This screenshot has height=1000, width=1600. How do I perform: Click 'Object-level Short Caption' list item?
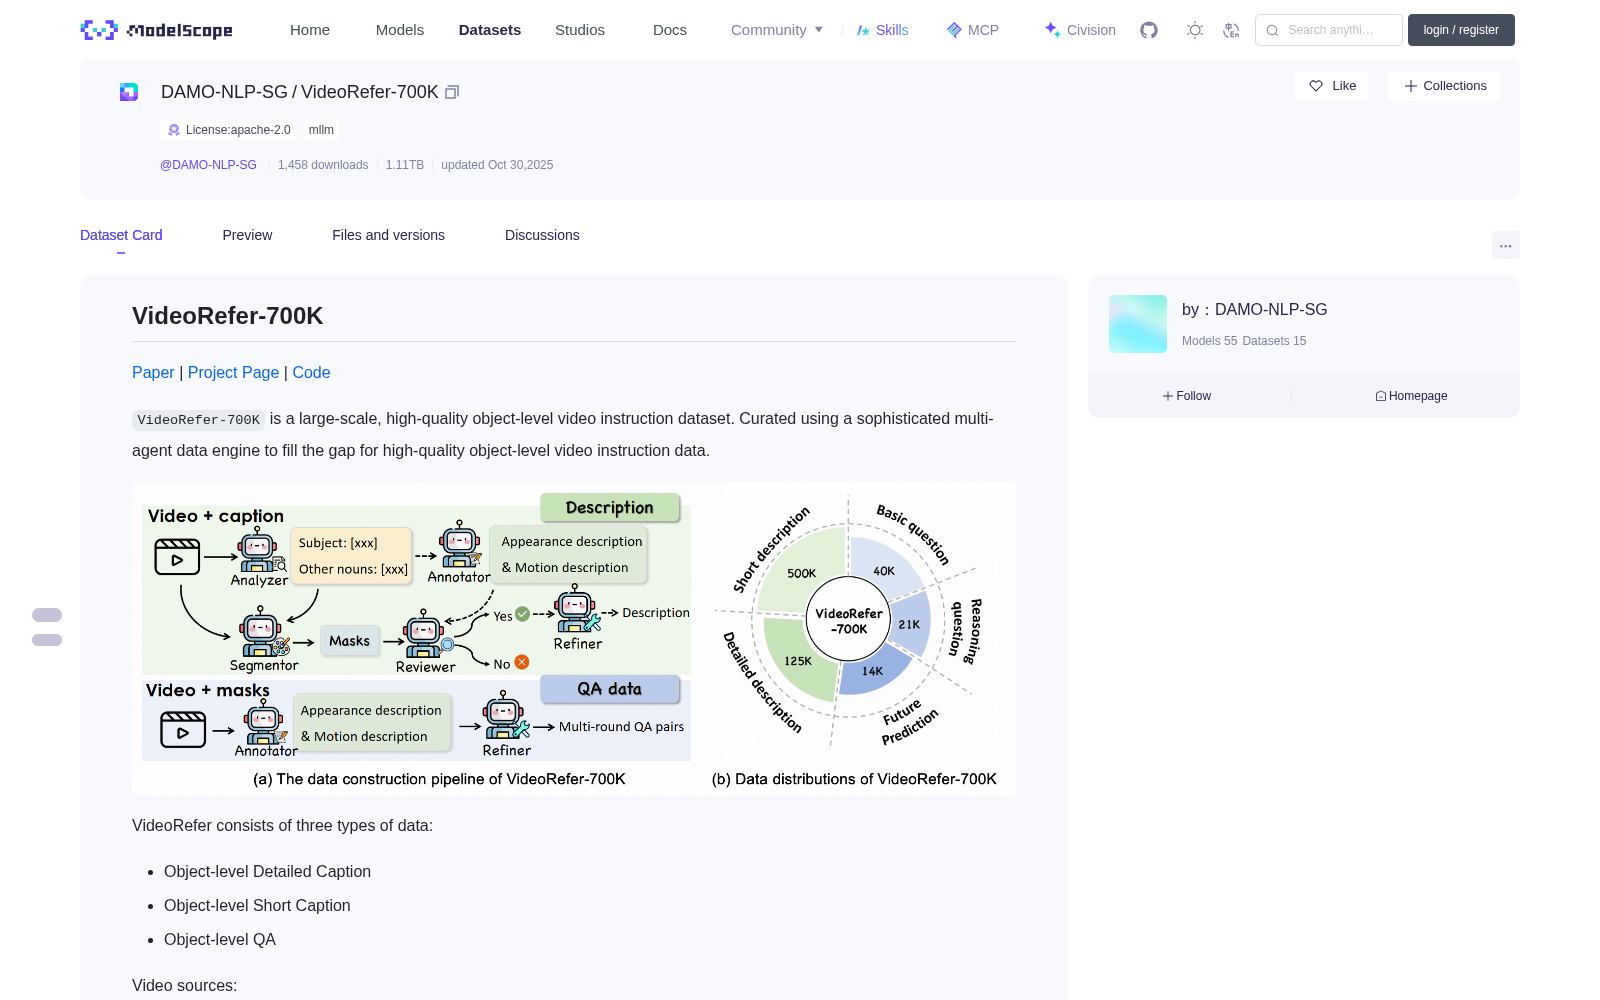(257, 906)
